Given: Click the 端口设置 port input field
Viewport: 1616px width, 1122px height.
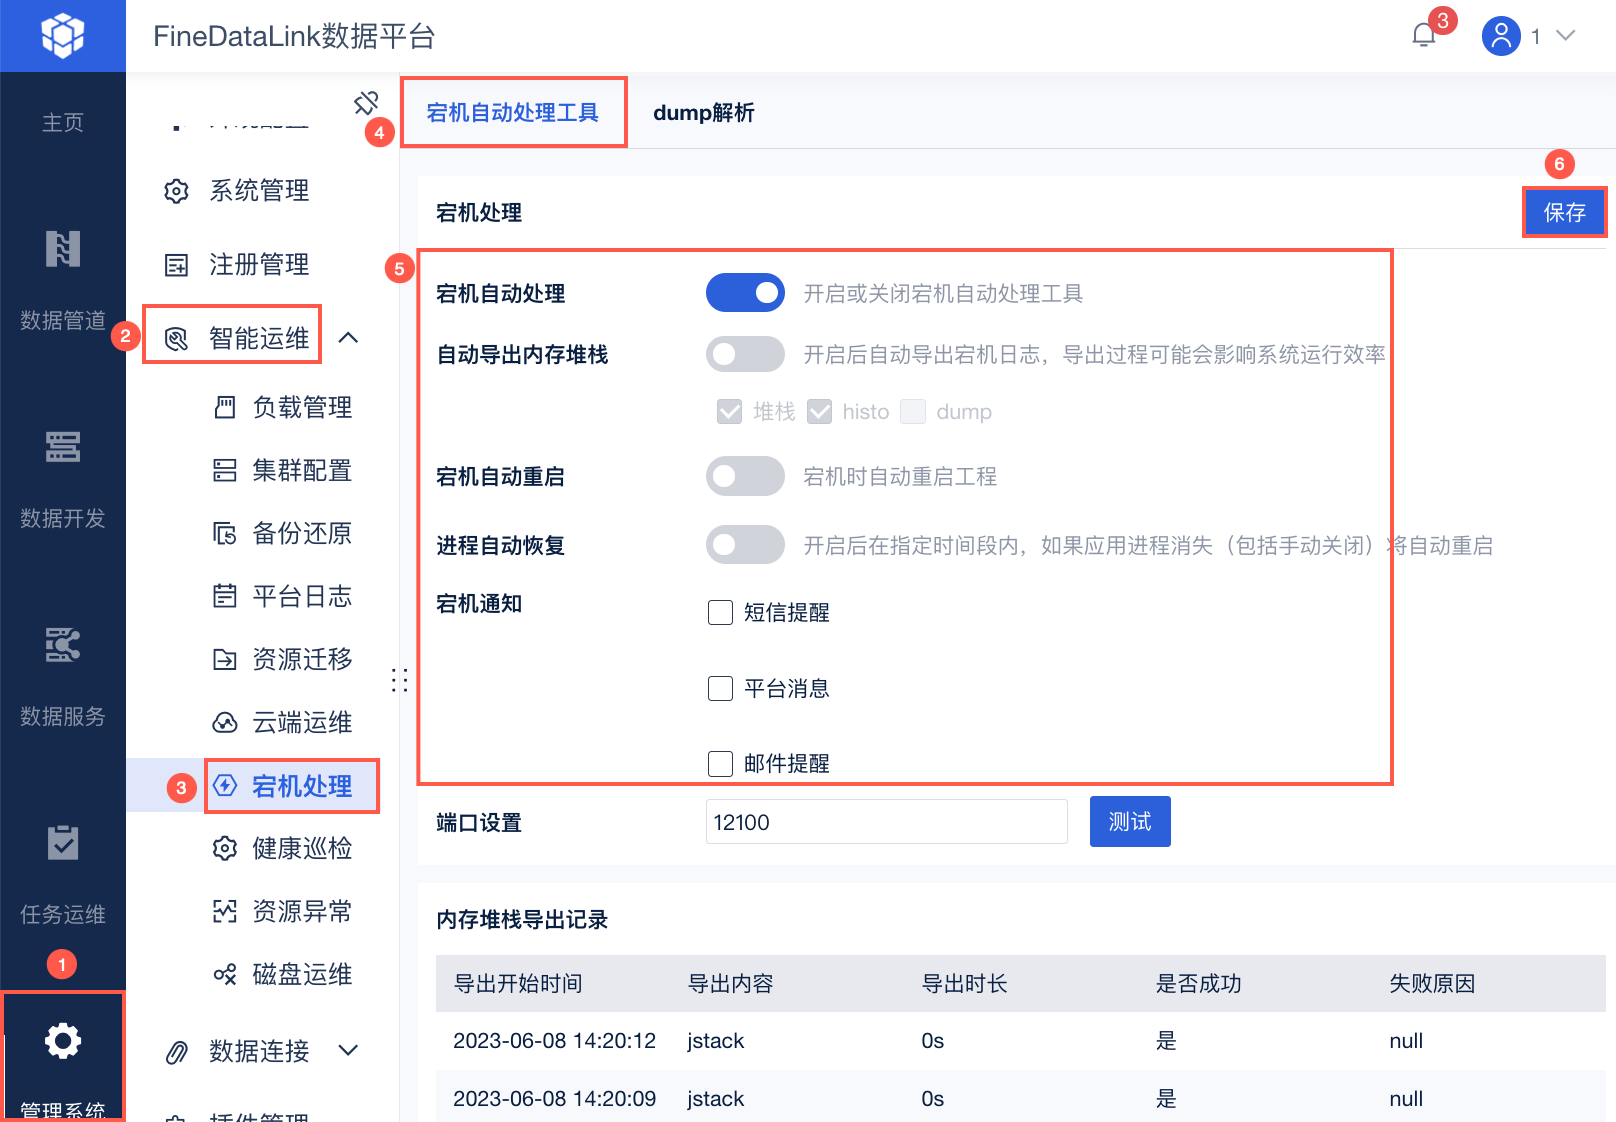Looking at the screenshot, I should pos(887,822).
